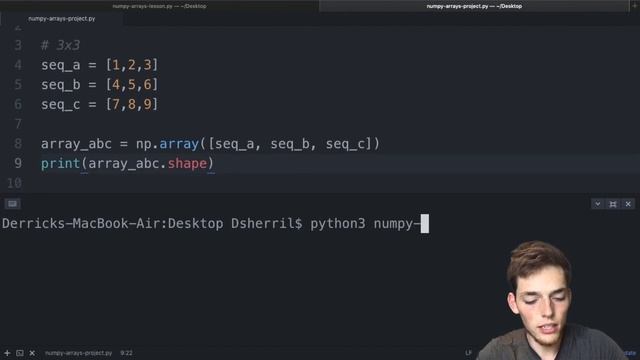Place cursor at the terminal prompt after python3 numpy-
The width and height of the screenshot is (640, 360).
(x=425, y=224)
